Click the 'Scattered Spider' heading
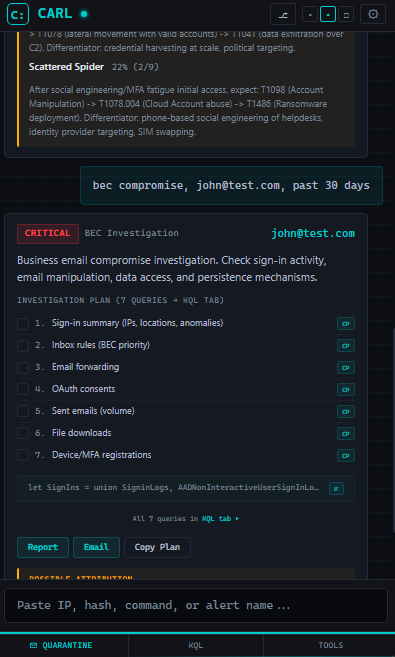 point(66,67)
